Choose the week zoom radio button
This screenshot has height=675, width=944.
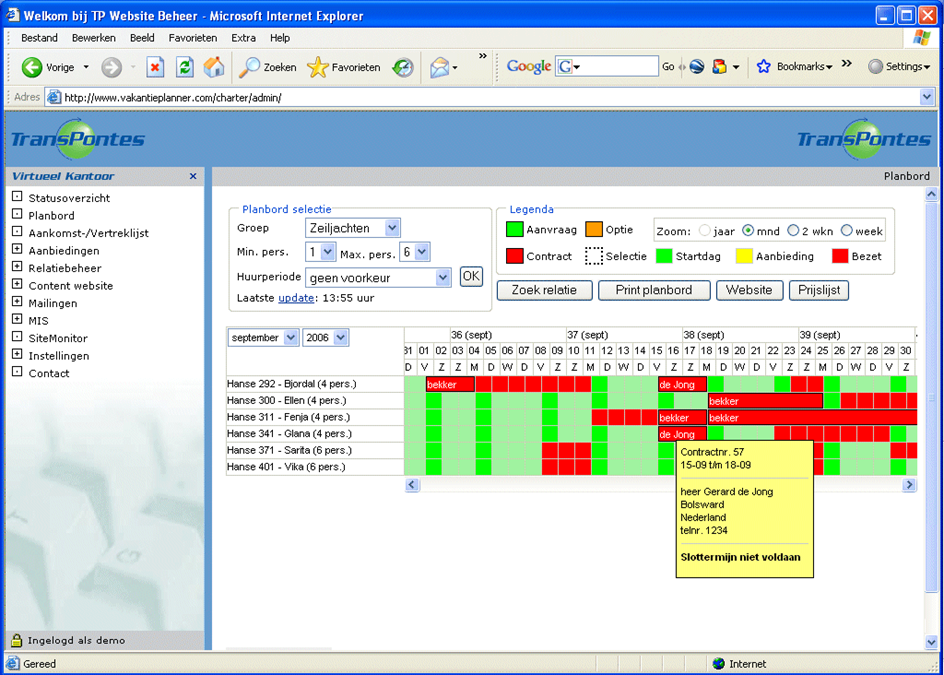pyautogui.click(x=847, y=231)
